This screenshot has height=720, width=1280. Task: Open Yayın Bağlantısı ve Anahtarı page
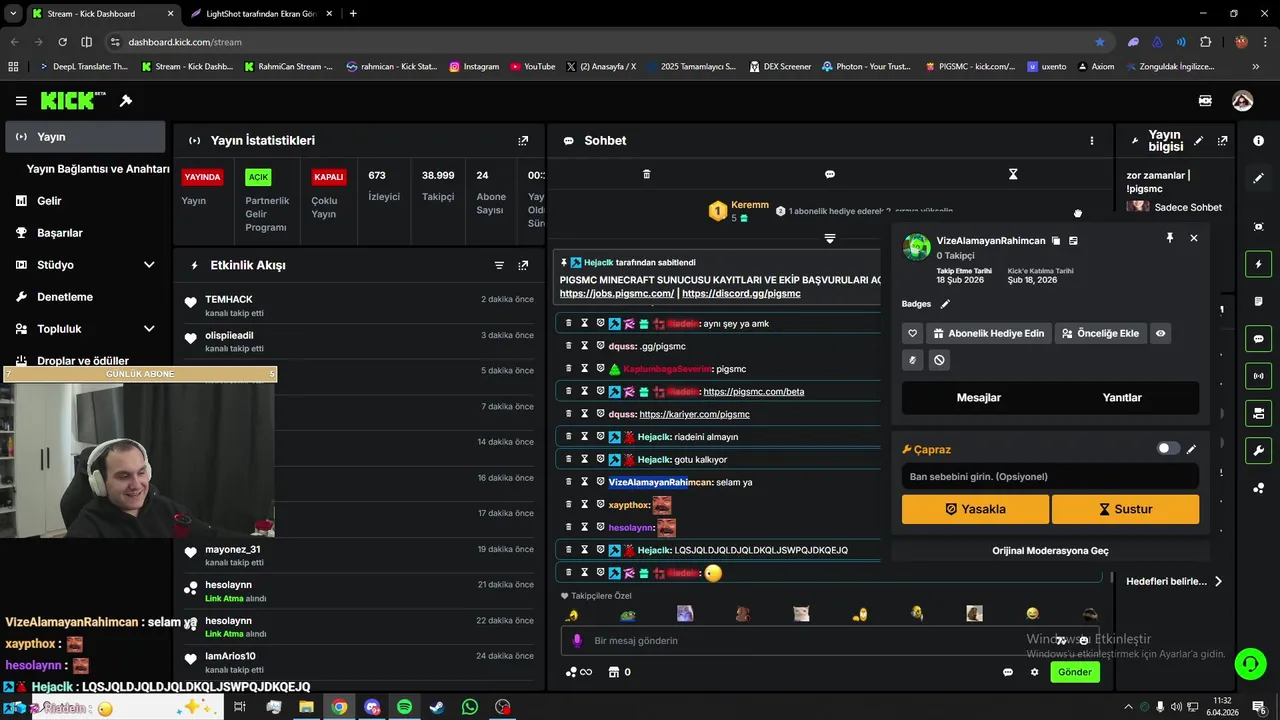(x=98, y=169)
